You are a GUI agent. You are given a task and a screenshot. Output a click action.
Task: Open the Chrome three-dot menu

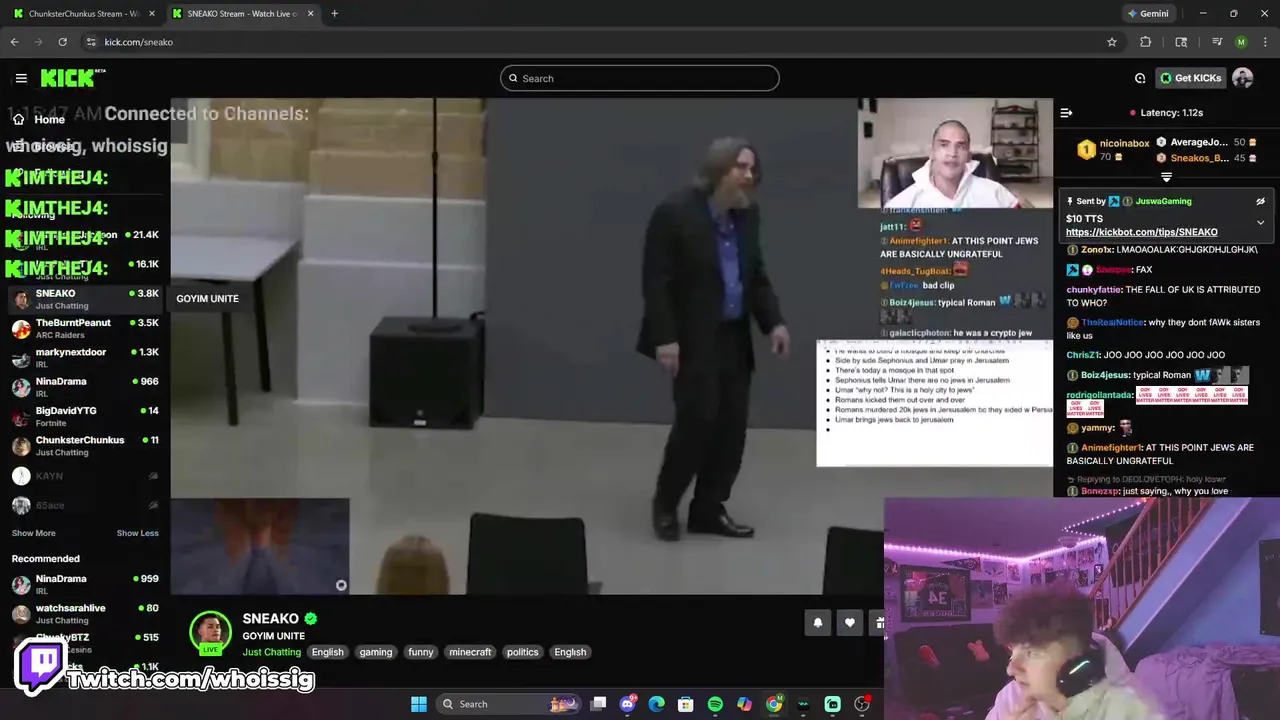[1265, 42]
